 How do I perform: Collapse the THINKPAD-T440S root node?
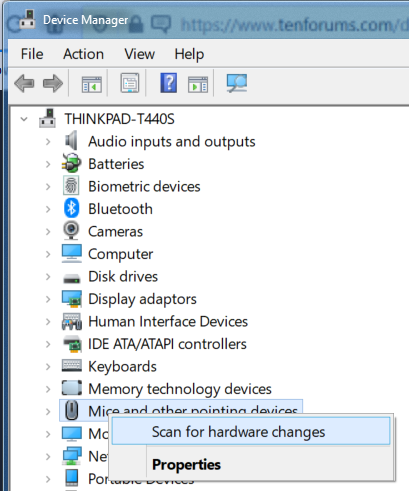[x=24, y=119]
